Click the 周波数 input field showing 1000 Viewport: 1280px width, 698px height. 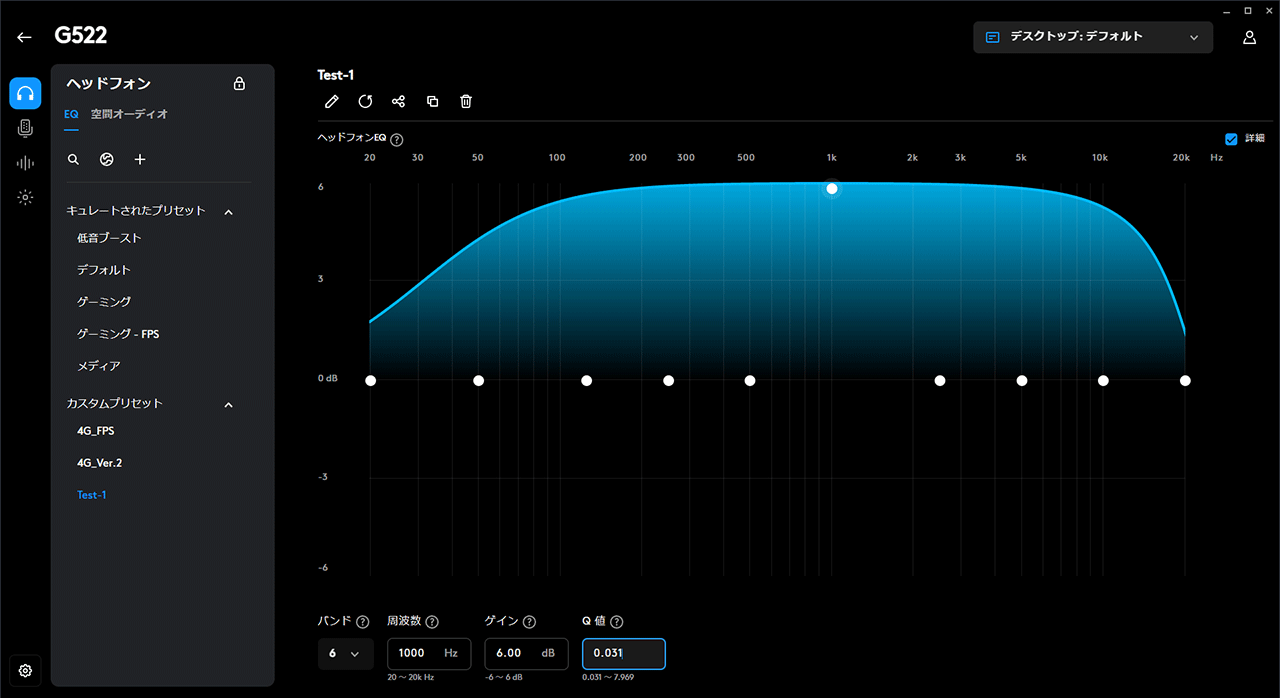coord(415,653)
